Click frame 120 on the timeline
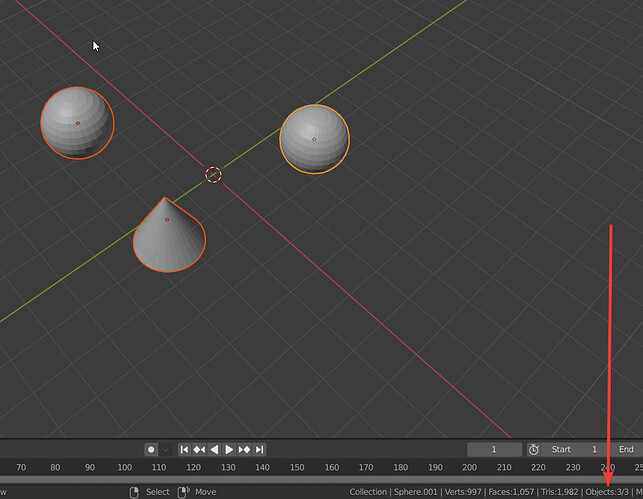This screenshot has width=643, height=499. (194, 467)
